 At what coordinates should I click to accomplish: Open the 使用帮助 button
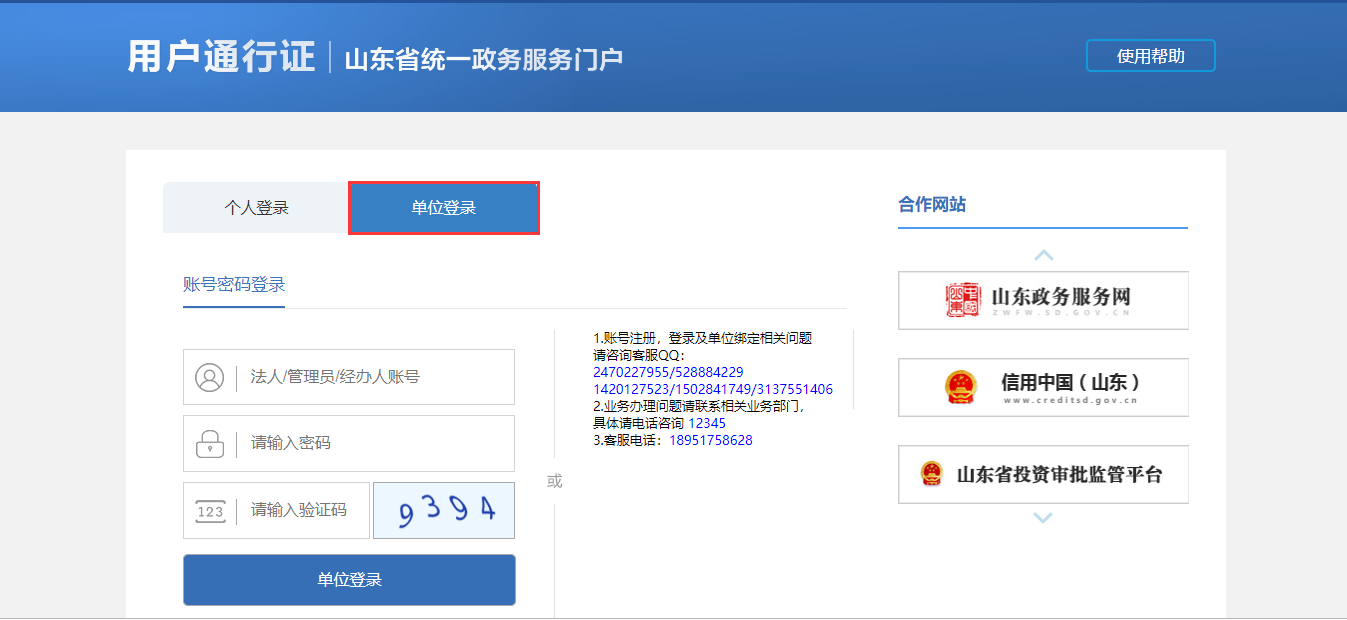click(x=1150, y=56)
